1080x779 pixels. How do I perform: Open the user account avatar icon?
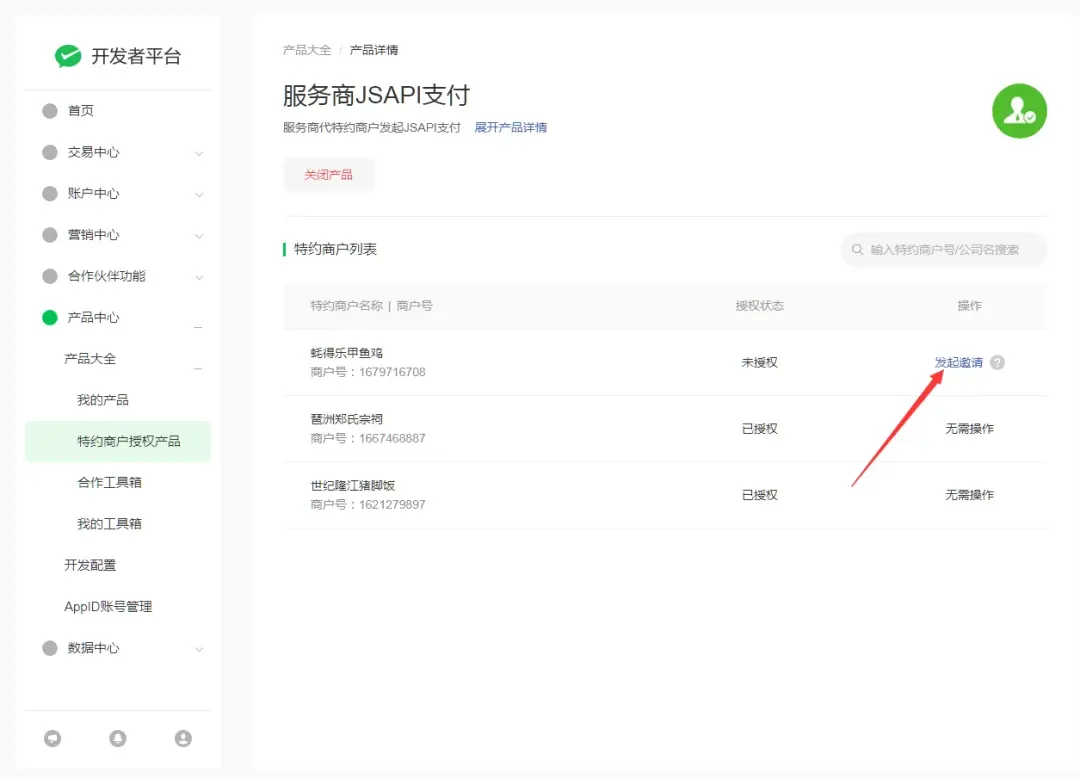pyautogui.click(x=183, y=738)
